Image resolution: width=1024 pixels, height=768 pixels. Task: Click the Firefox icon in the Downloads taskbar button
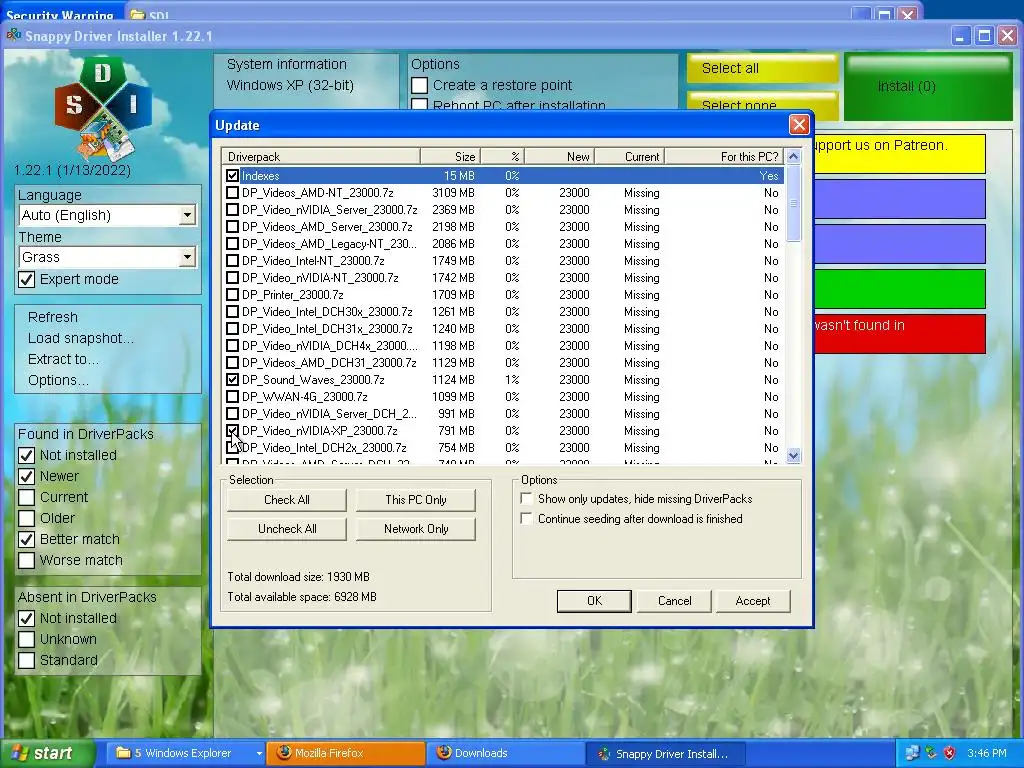[x=444, y=753]
